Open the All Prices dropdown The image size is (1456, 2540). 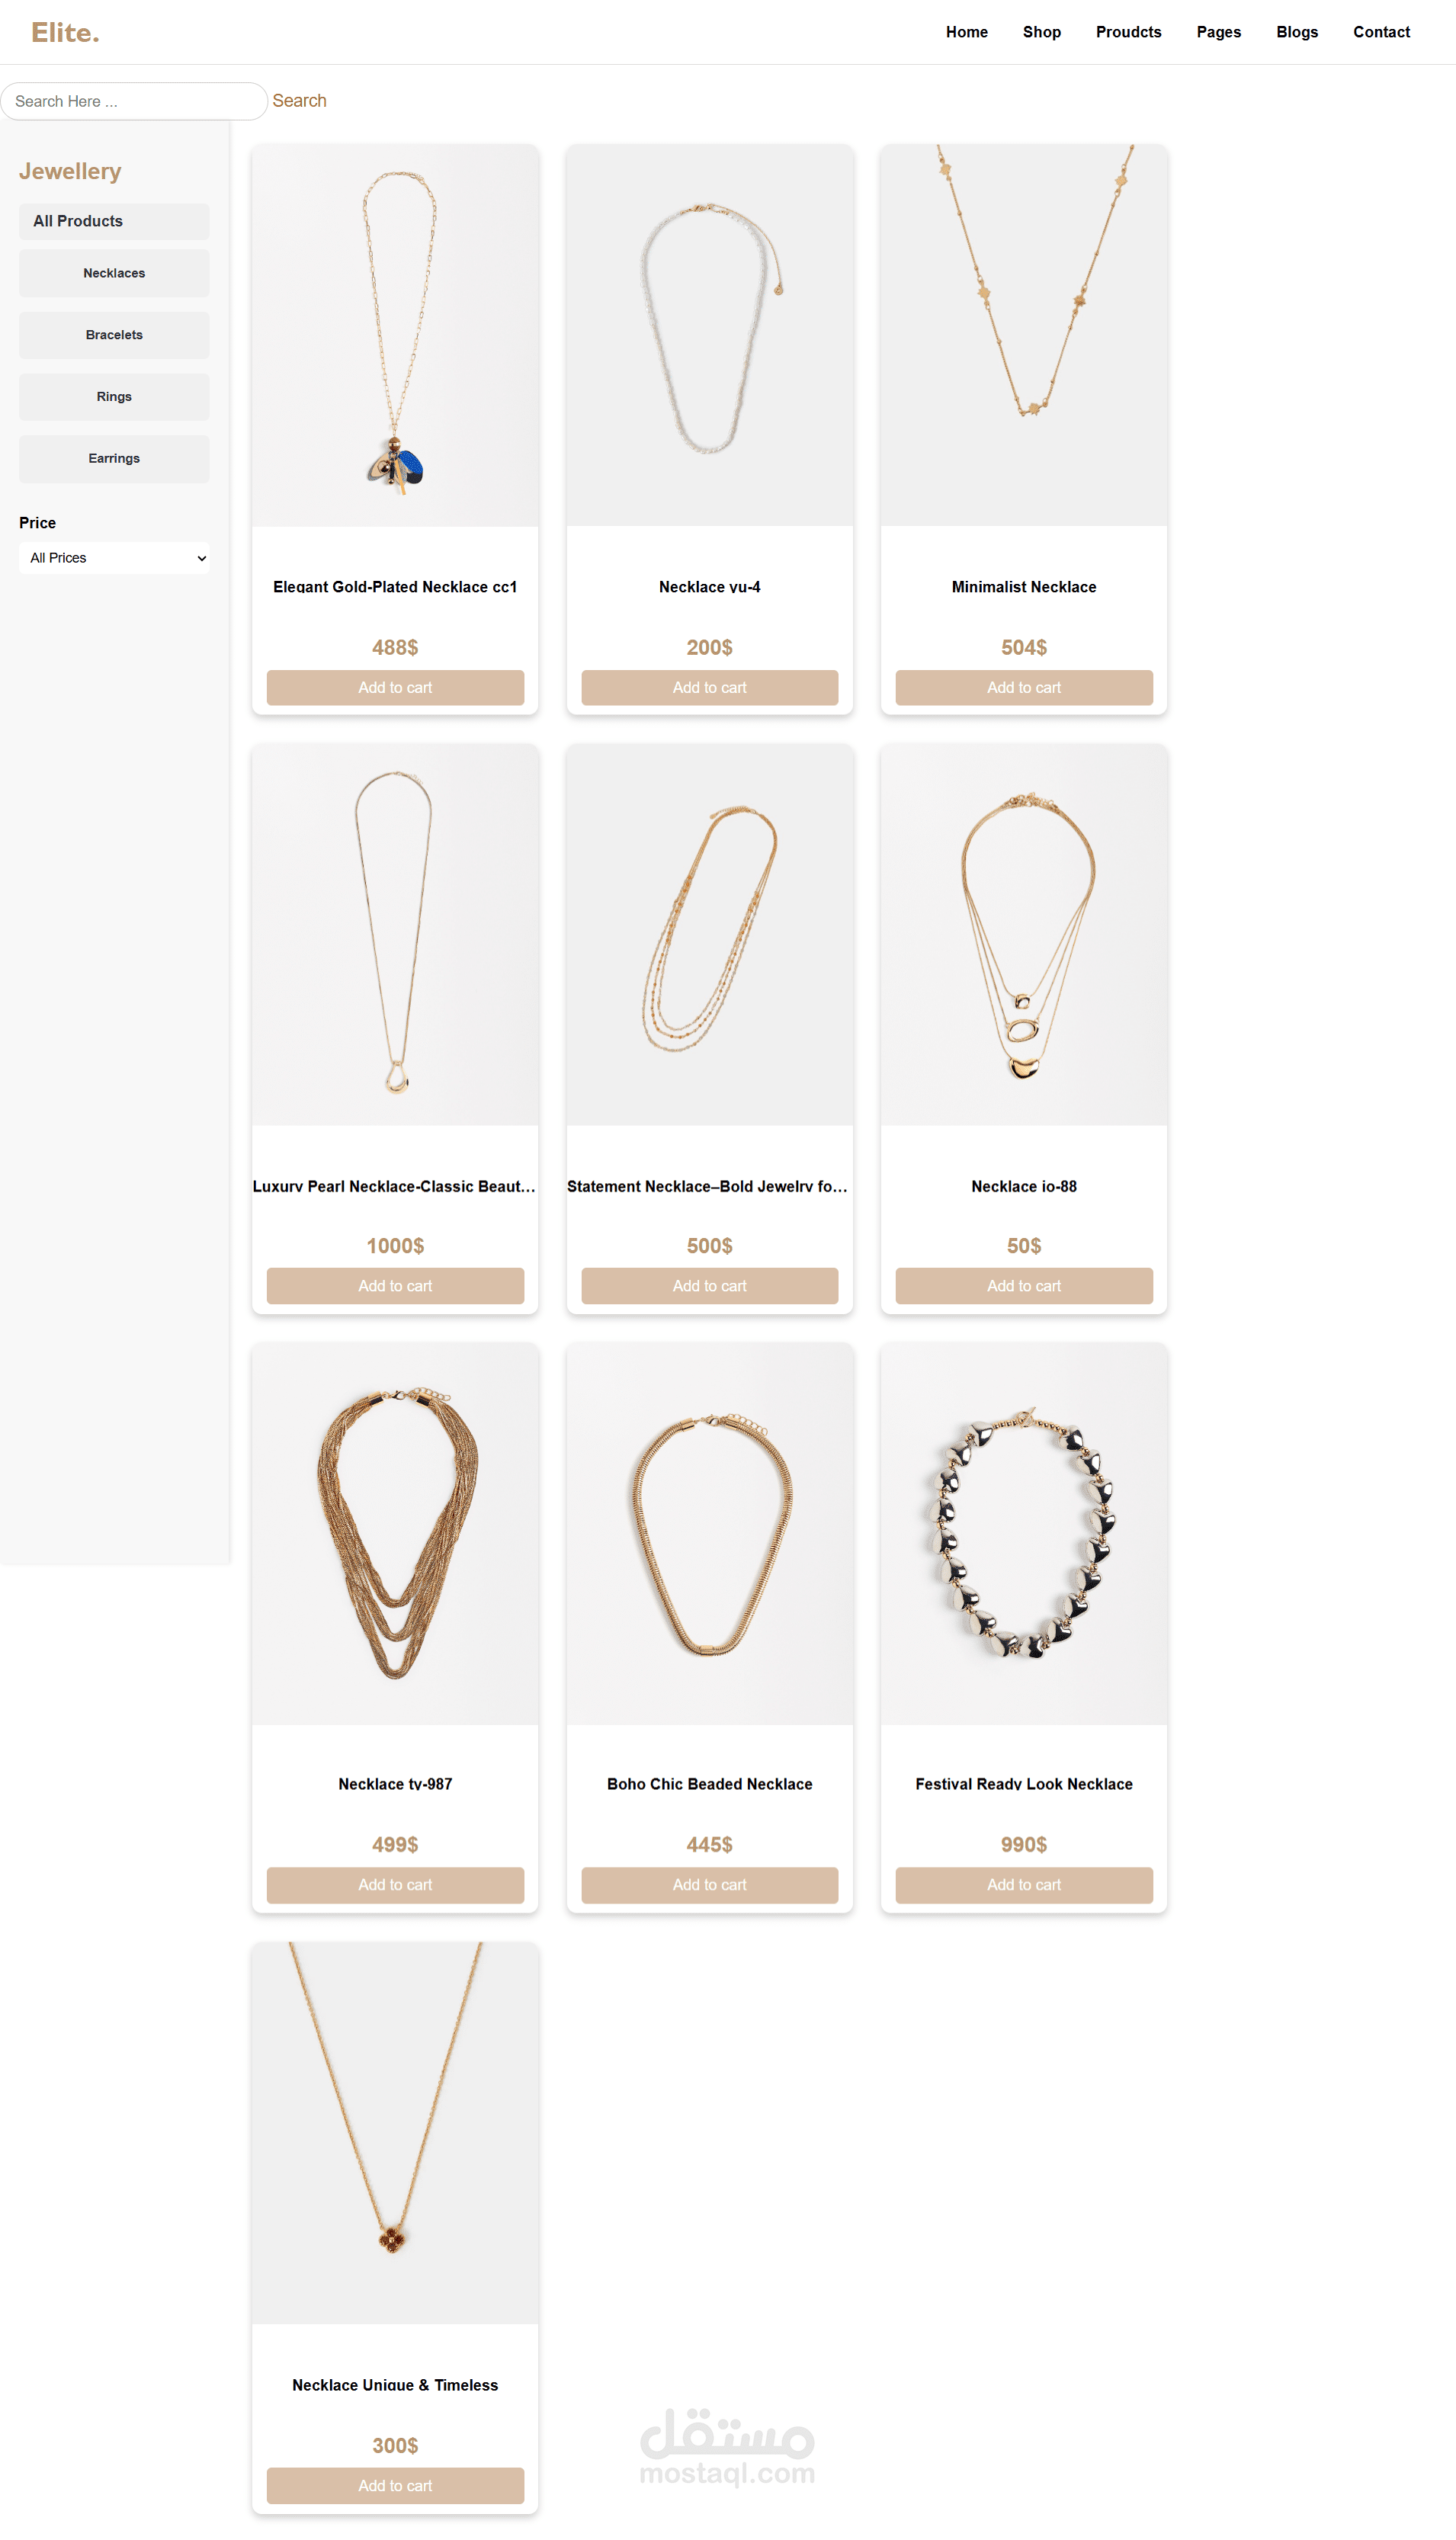(x=114, y=558)
